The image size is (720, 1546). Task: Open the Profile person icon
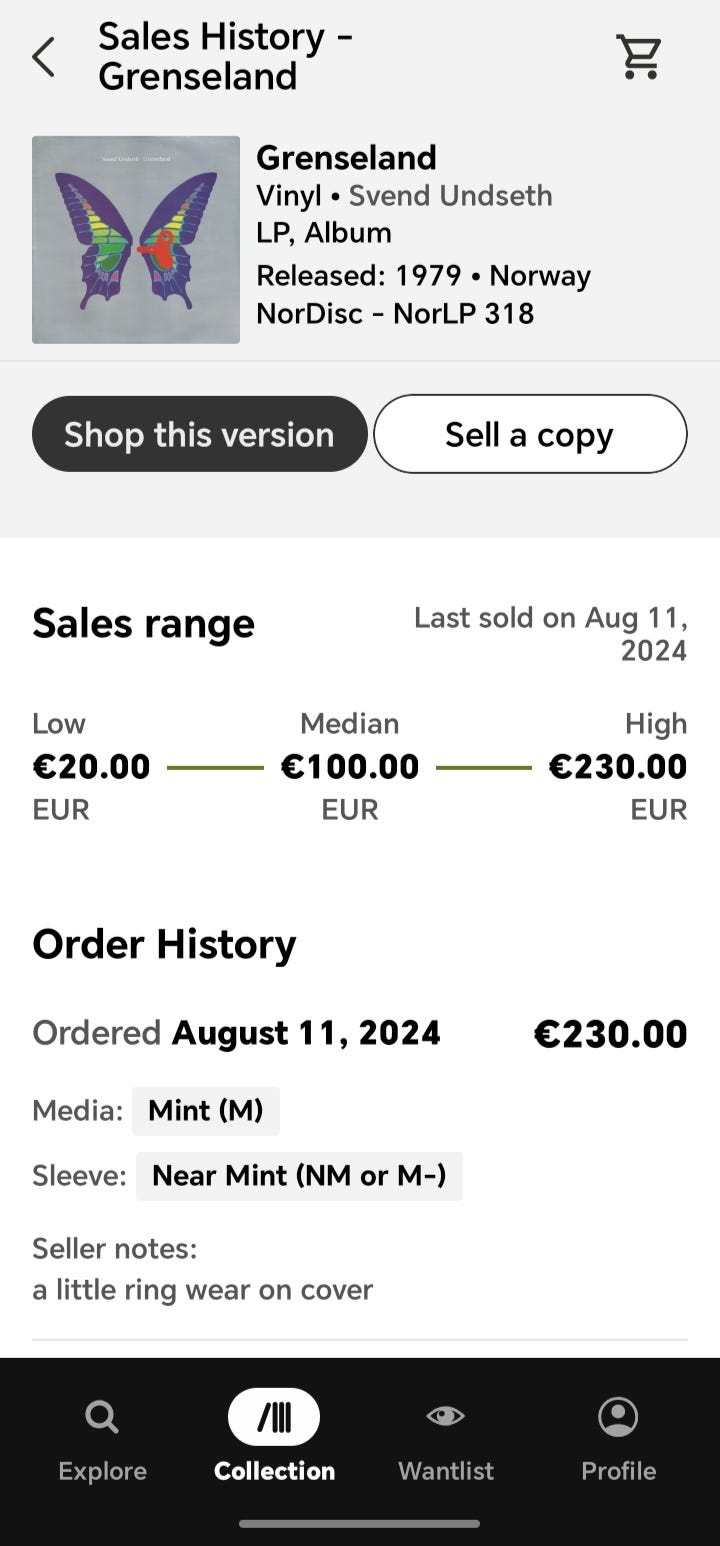tap(618, 1416)
